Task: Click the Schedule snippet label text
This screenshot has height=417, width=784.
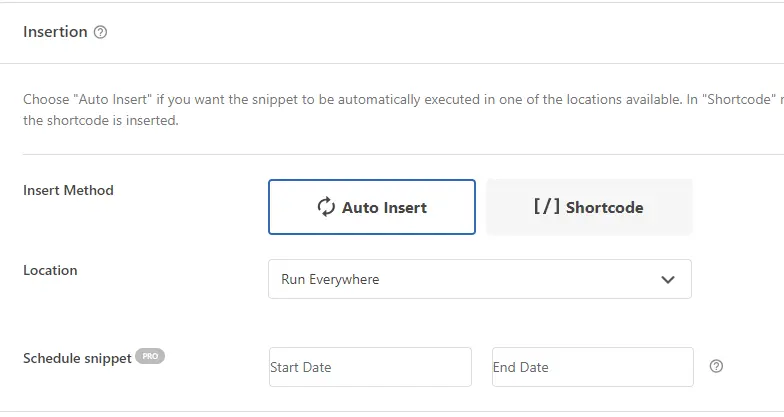Action: click(x=77, y=358)
